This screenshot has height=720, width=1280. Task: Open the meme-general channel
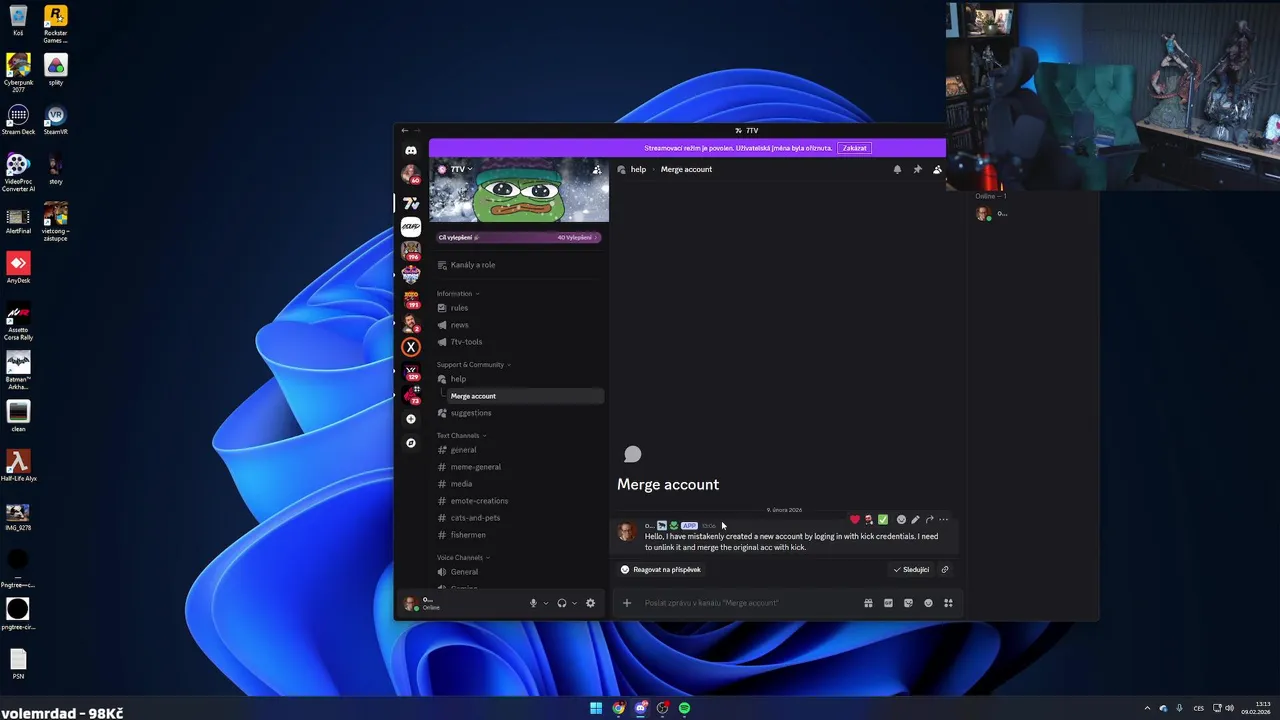pos(519,467)
